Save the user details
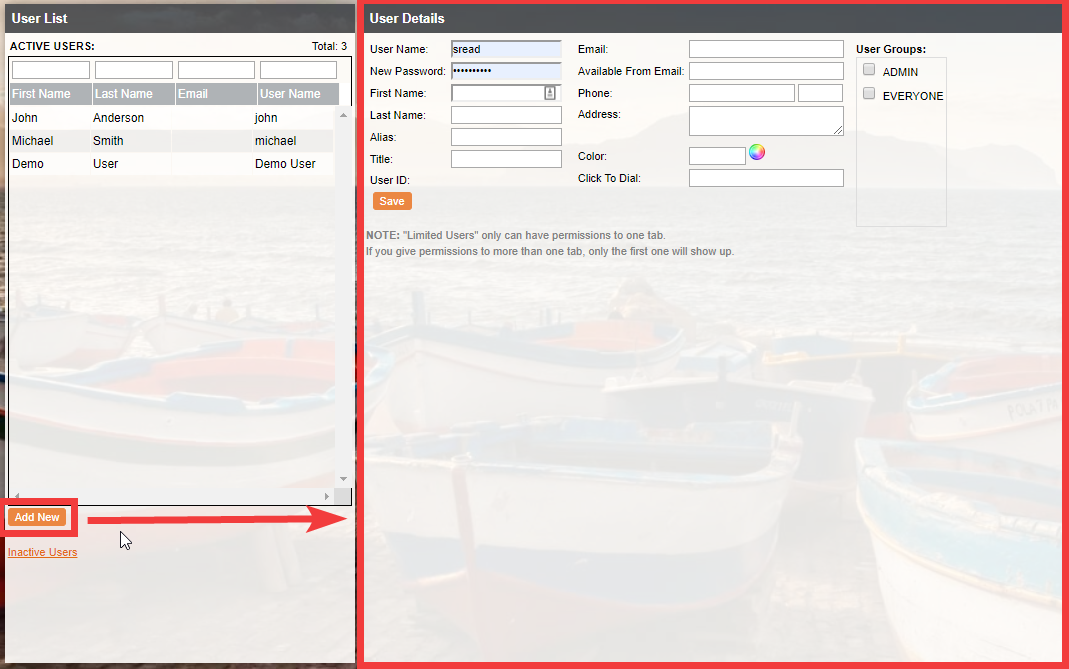The image size is (1069, 669). (392, 201)
